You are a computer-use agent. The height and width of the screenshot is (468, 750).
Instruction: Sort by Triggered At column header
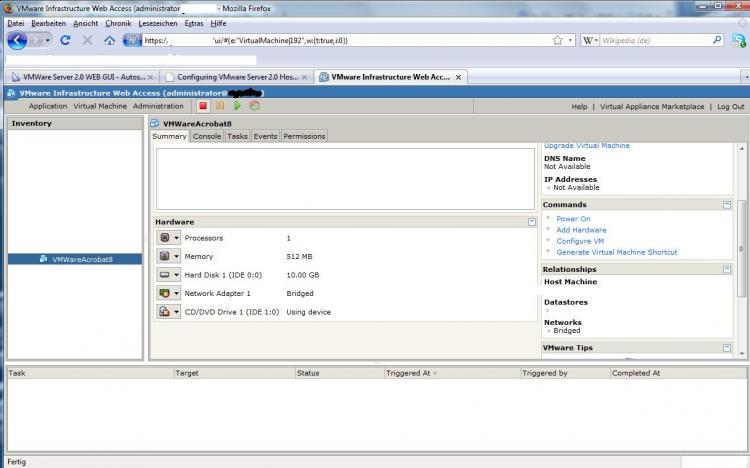pos(408,373)
